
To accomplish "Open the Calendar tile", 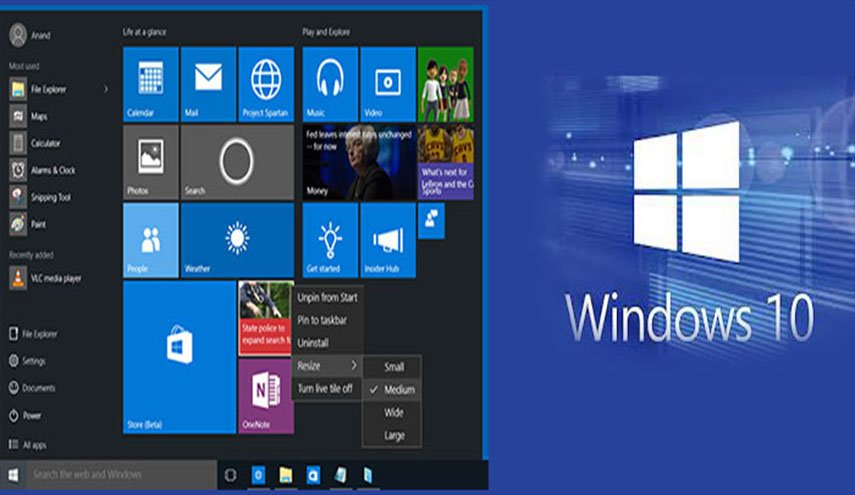I will (151, 84).
